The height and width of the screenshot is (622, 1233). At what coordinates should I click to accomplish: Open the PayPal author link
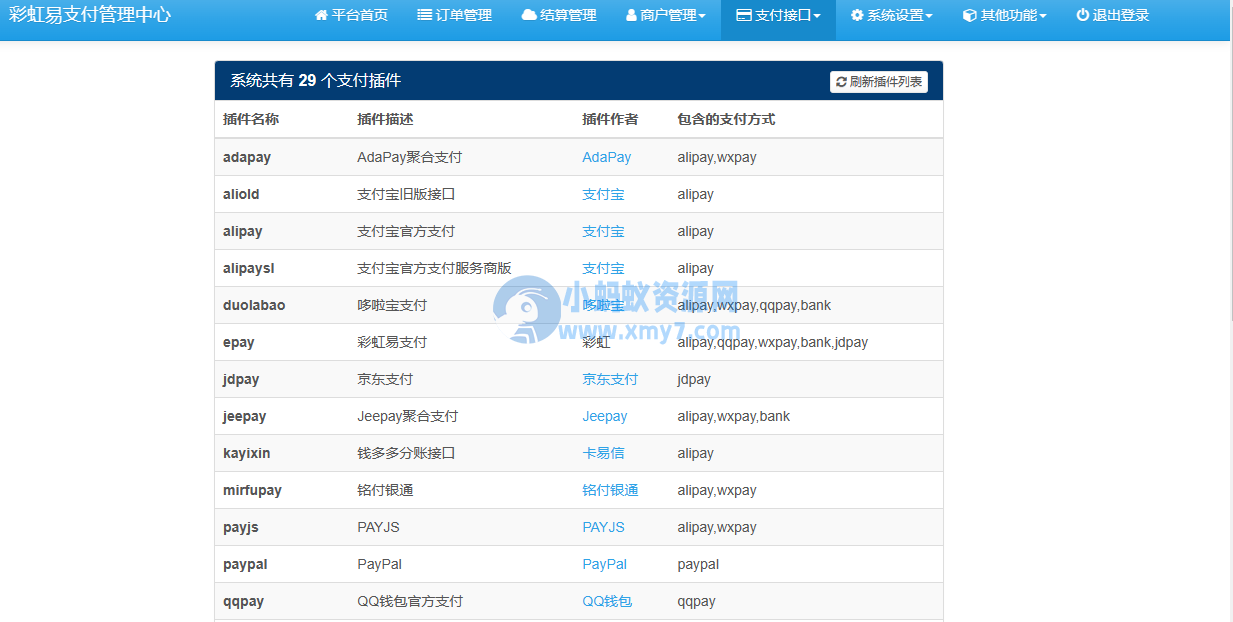[605, 564]
